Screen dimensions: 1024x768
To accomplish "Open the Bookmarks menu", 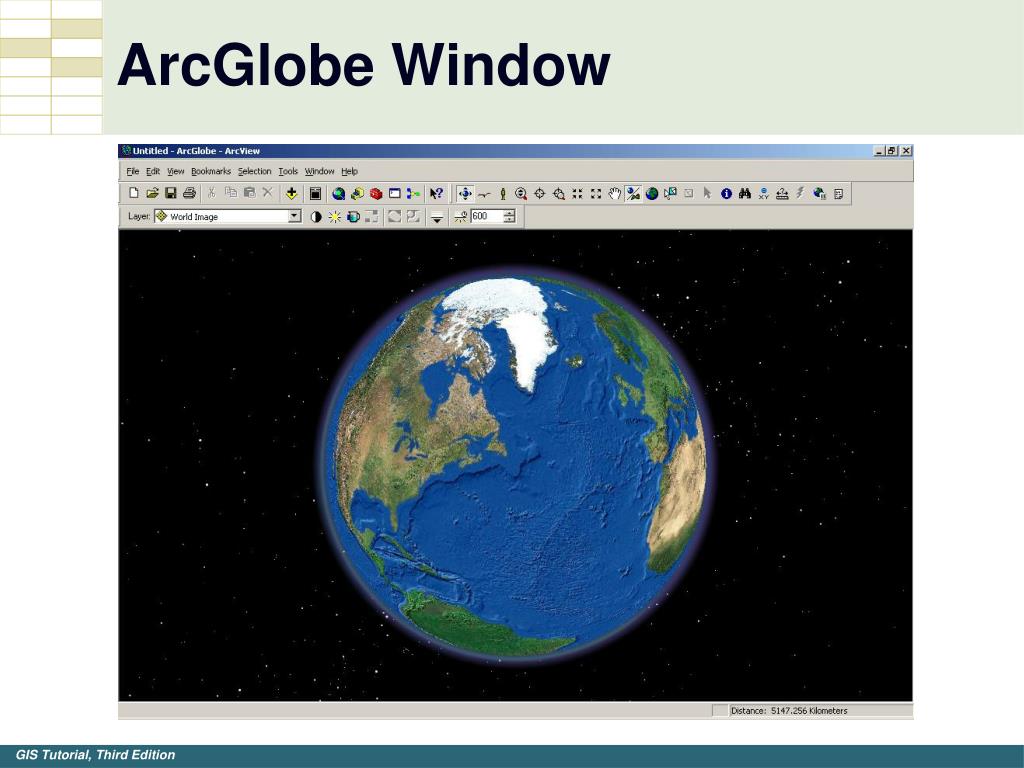I will click(211, 171).
